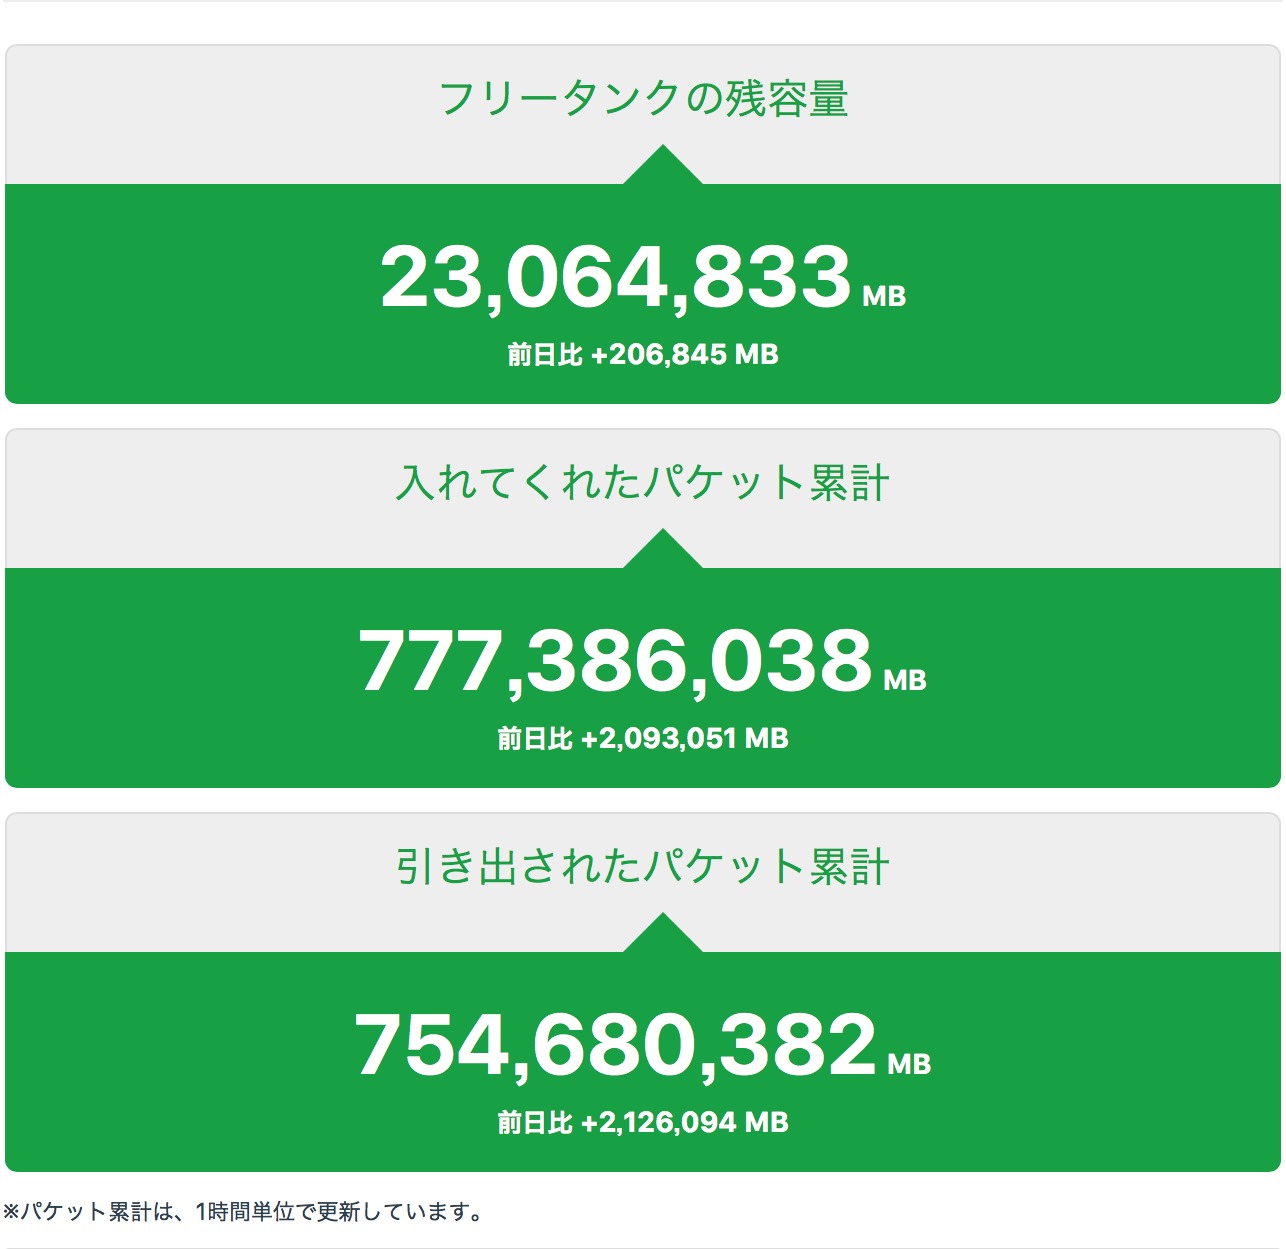Click the 777,386,038 deposited total number

click(x=615, y=661)
